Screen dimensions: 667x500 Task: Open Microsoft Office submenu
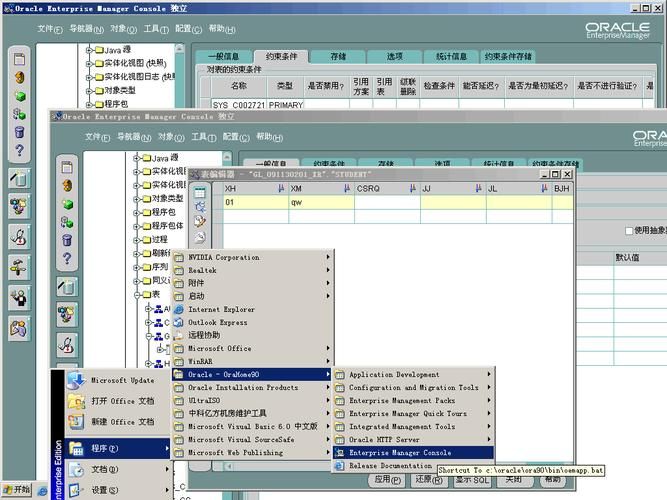(x=253, y=349)
